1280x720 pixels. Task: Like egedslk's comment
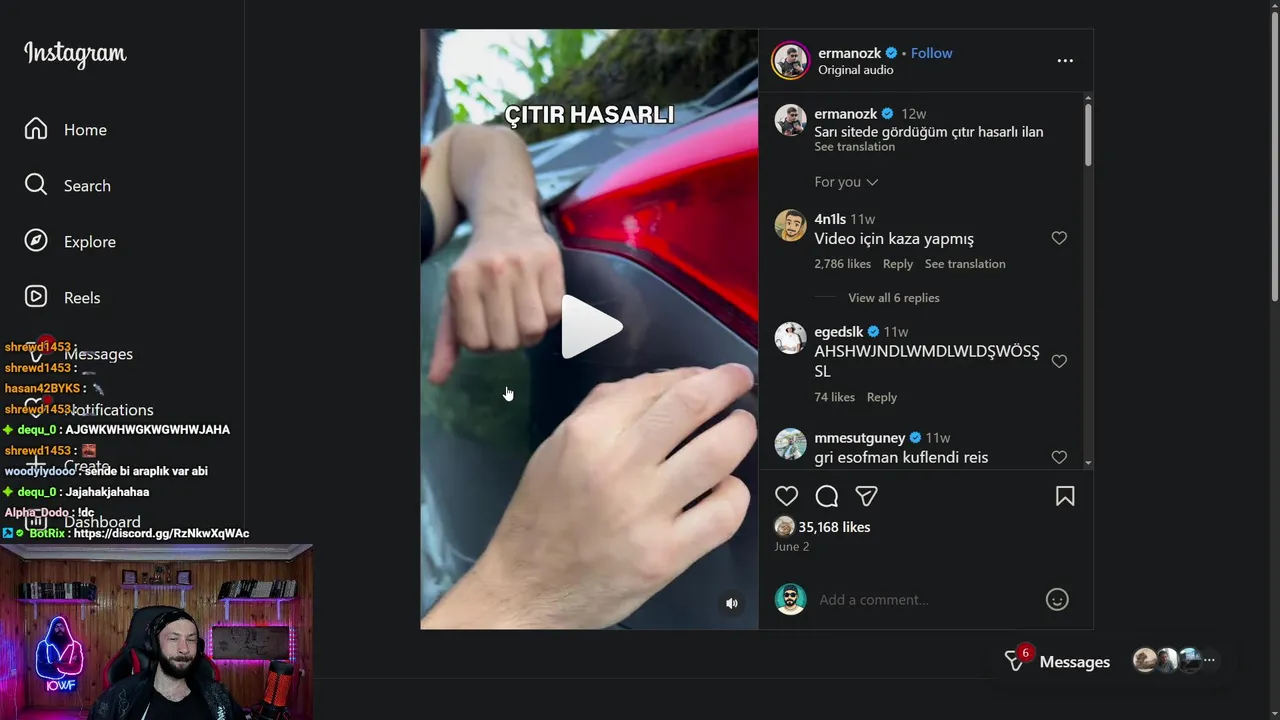point(1059,361)
